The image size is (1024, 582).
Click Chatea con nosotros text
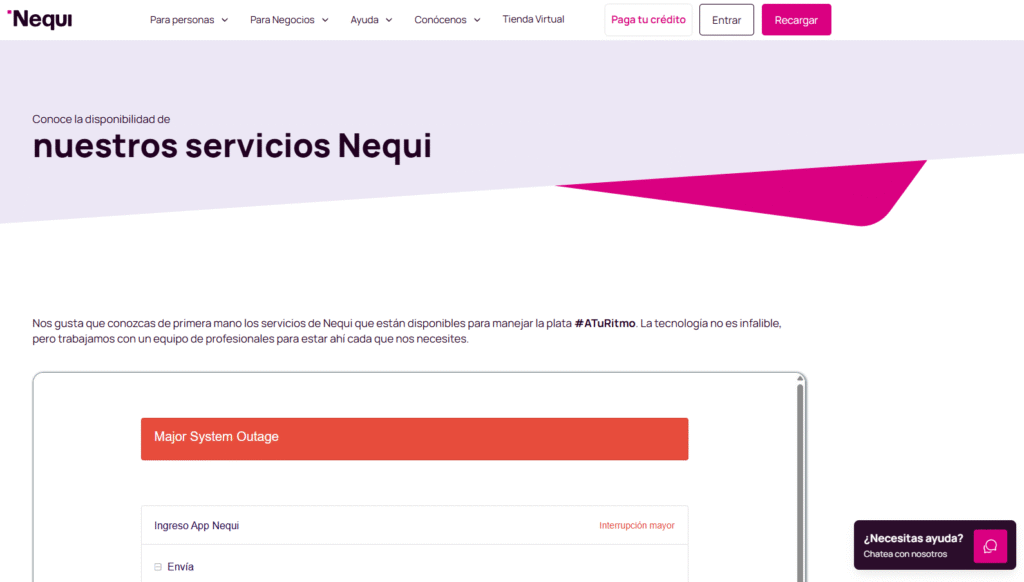pyautogui.click(x=905, y=554)
